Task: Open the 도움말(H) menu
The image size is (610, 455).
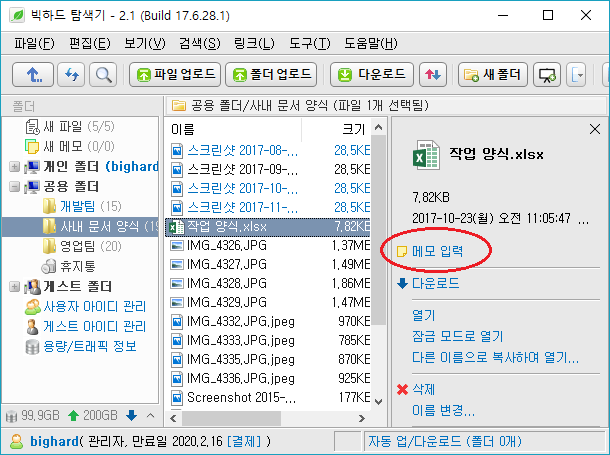Action: pos(371,43)
